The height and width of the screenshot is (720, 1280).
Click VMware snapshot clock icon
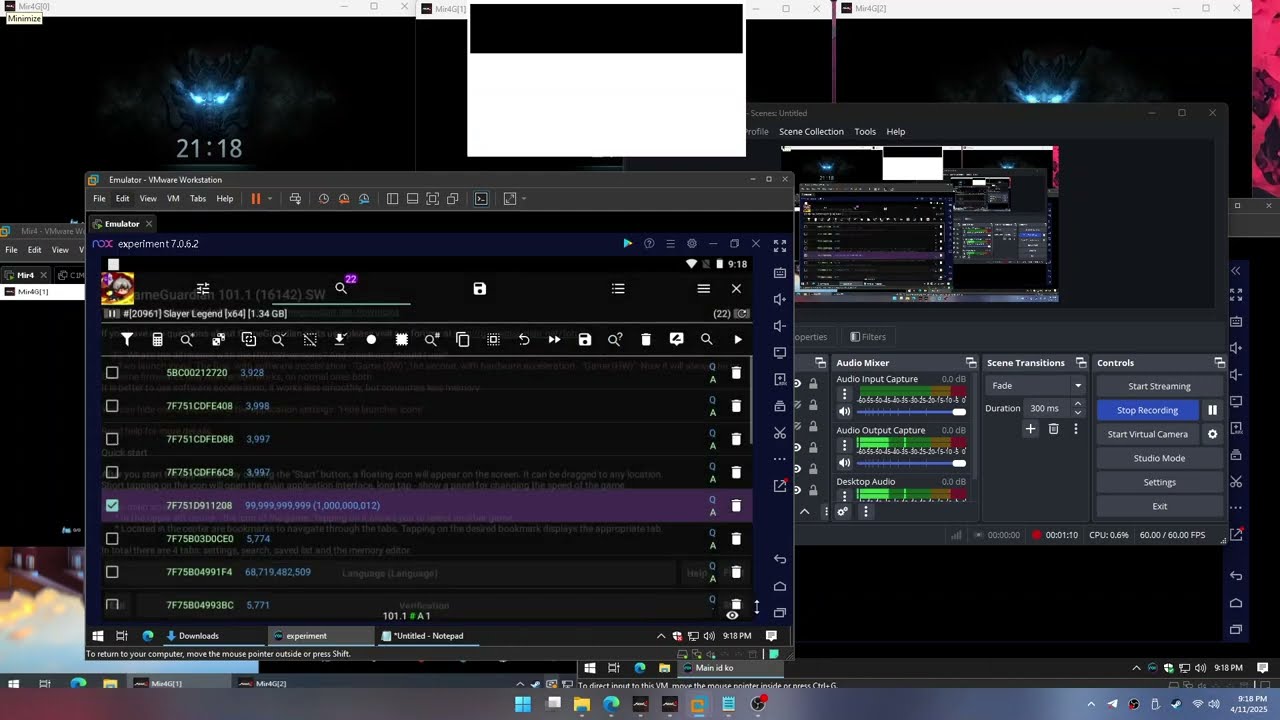324,198
